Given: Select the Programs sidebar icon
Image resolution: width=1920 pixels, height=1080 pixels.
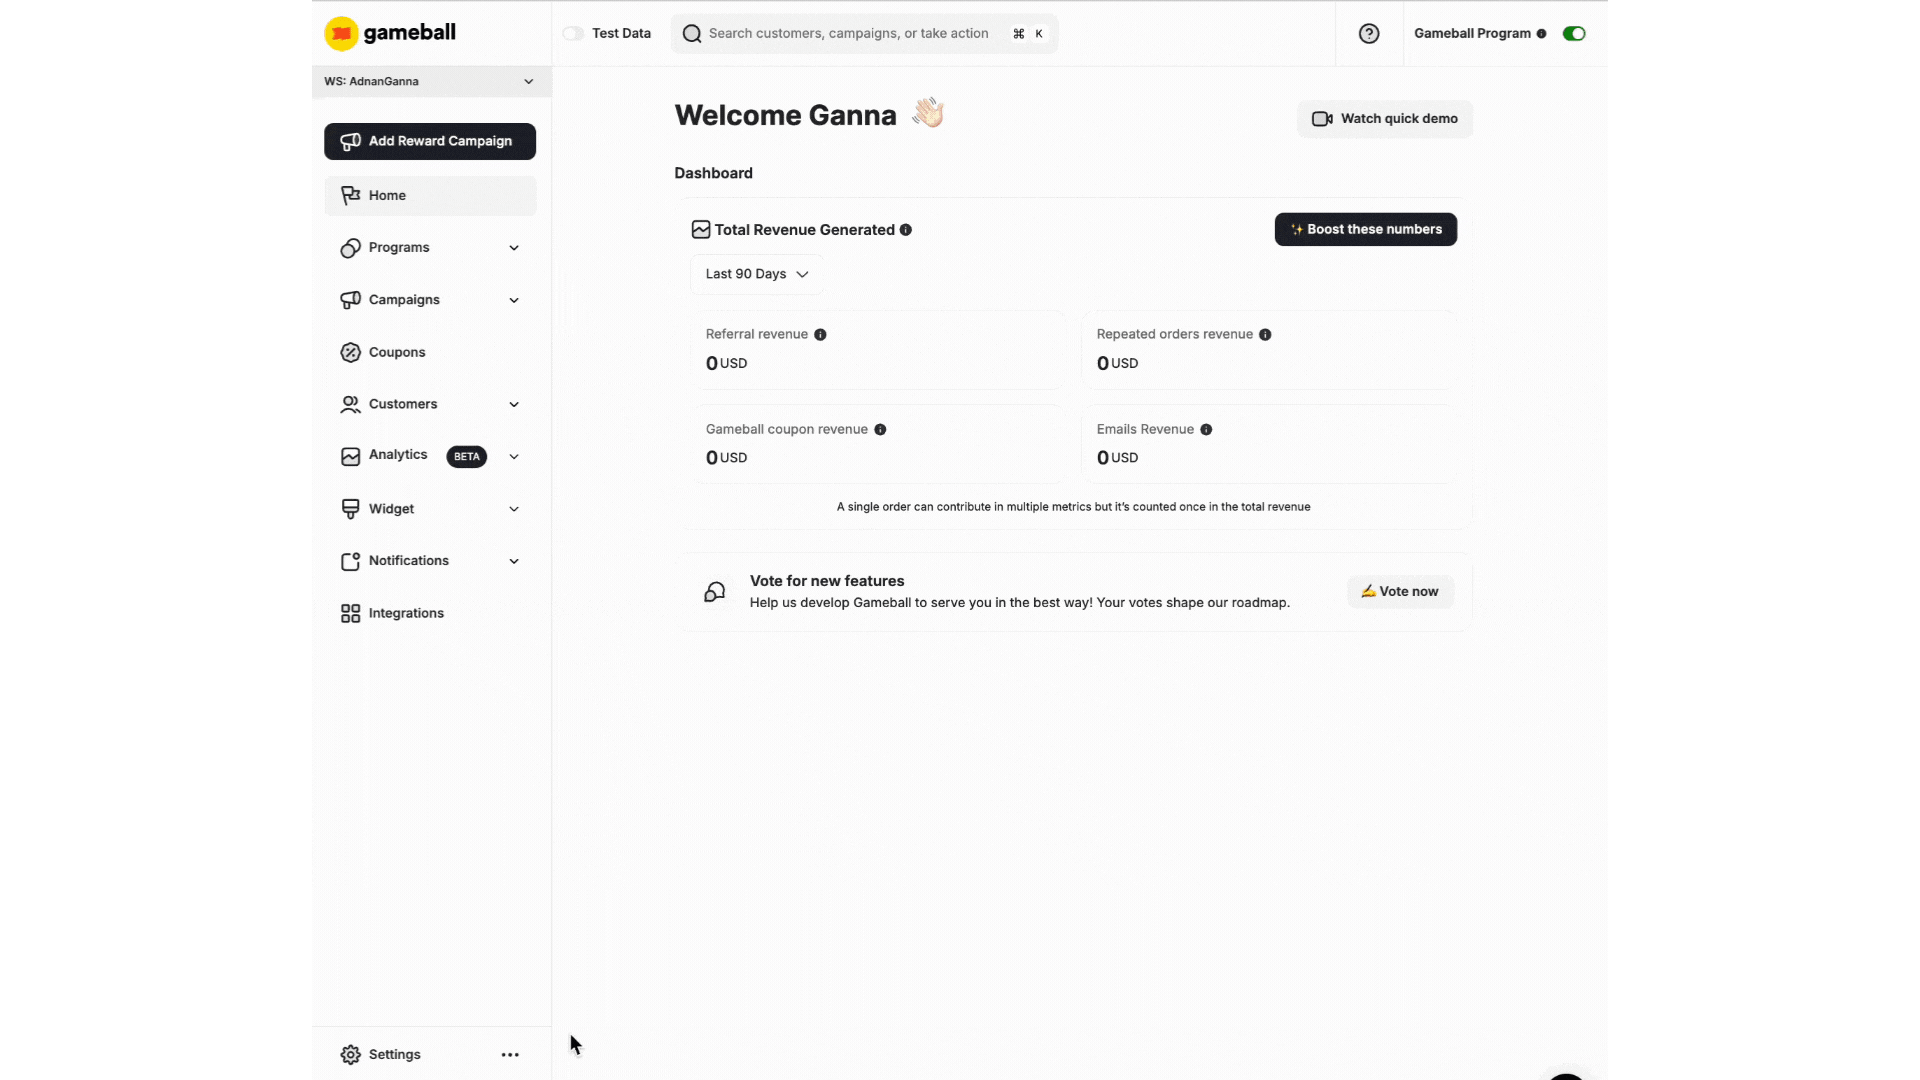Looking at the screenshot, I should click(351, 248).
